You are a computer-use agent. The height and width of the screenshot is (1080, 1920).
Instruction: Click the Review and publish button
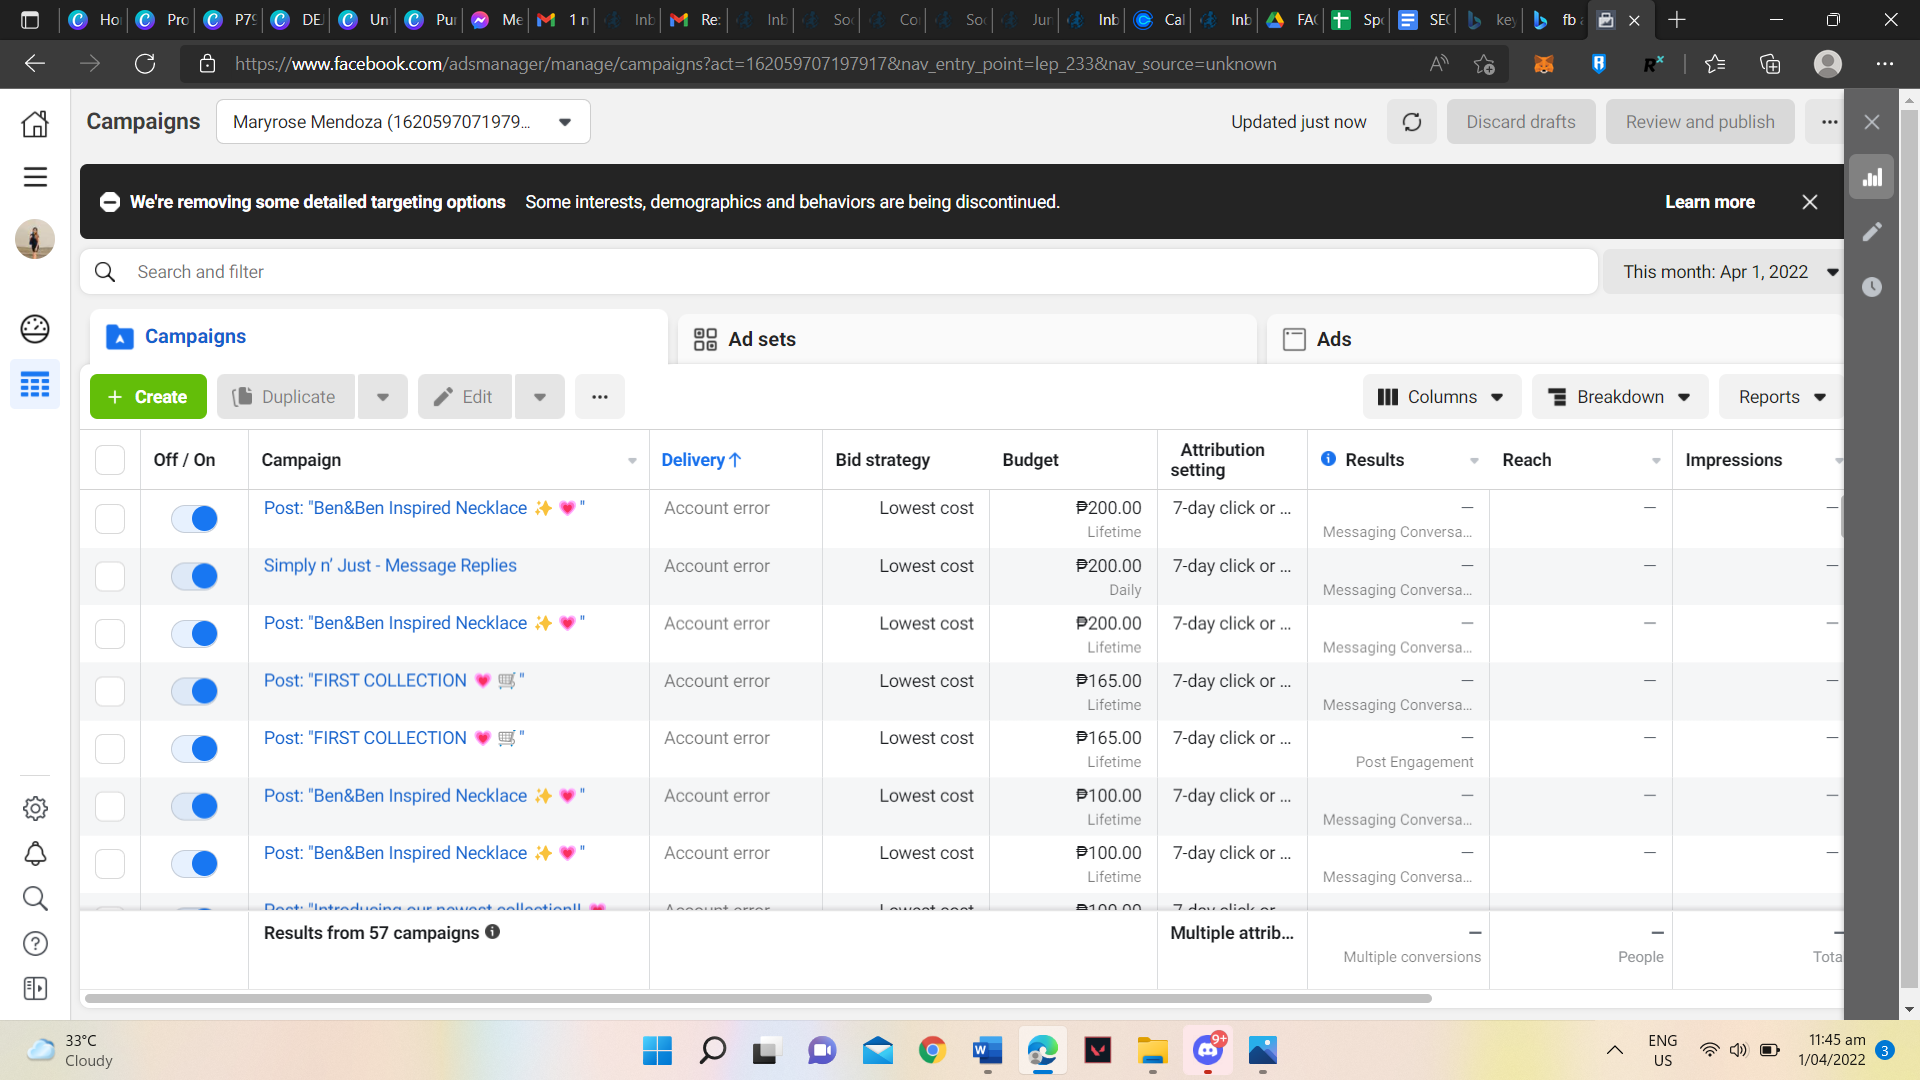pyautogui.click(x=1700, y=122)
